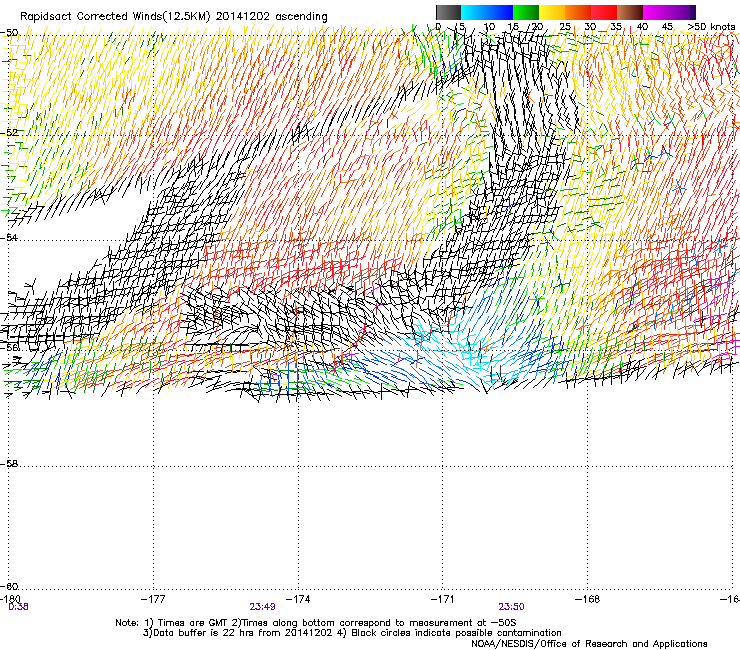Click the purple time stamp 23:49
The width and height of the screenshot is (740, 650).
(x=262, y=607)
